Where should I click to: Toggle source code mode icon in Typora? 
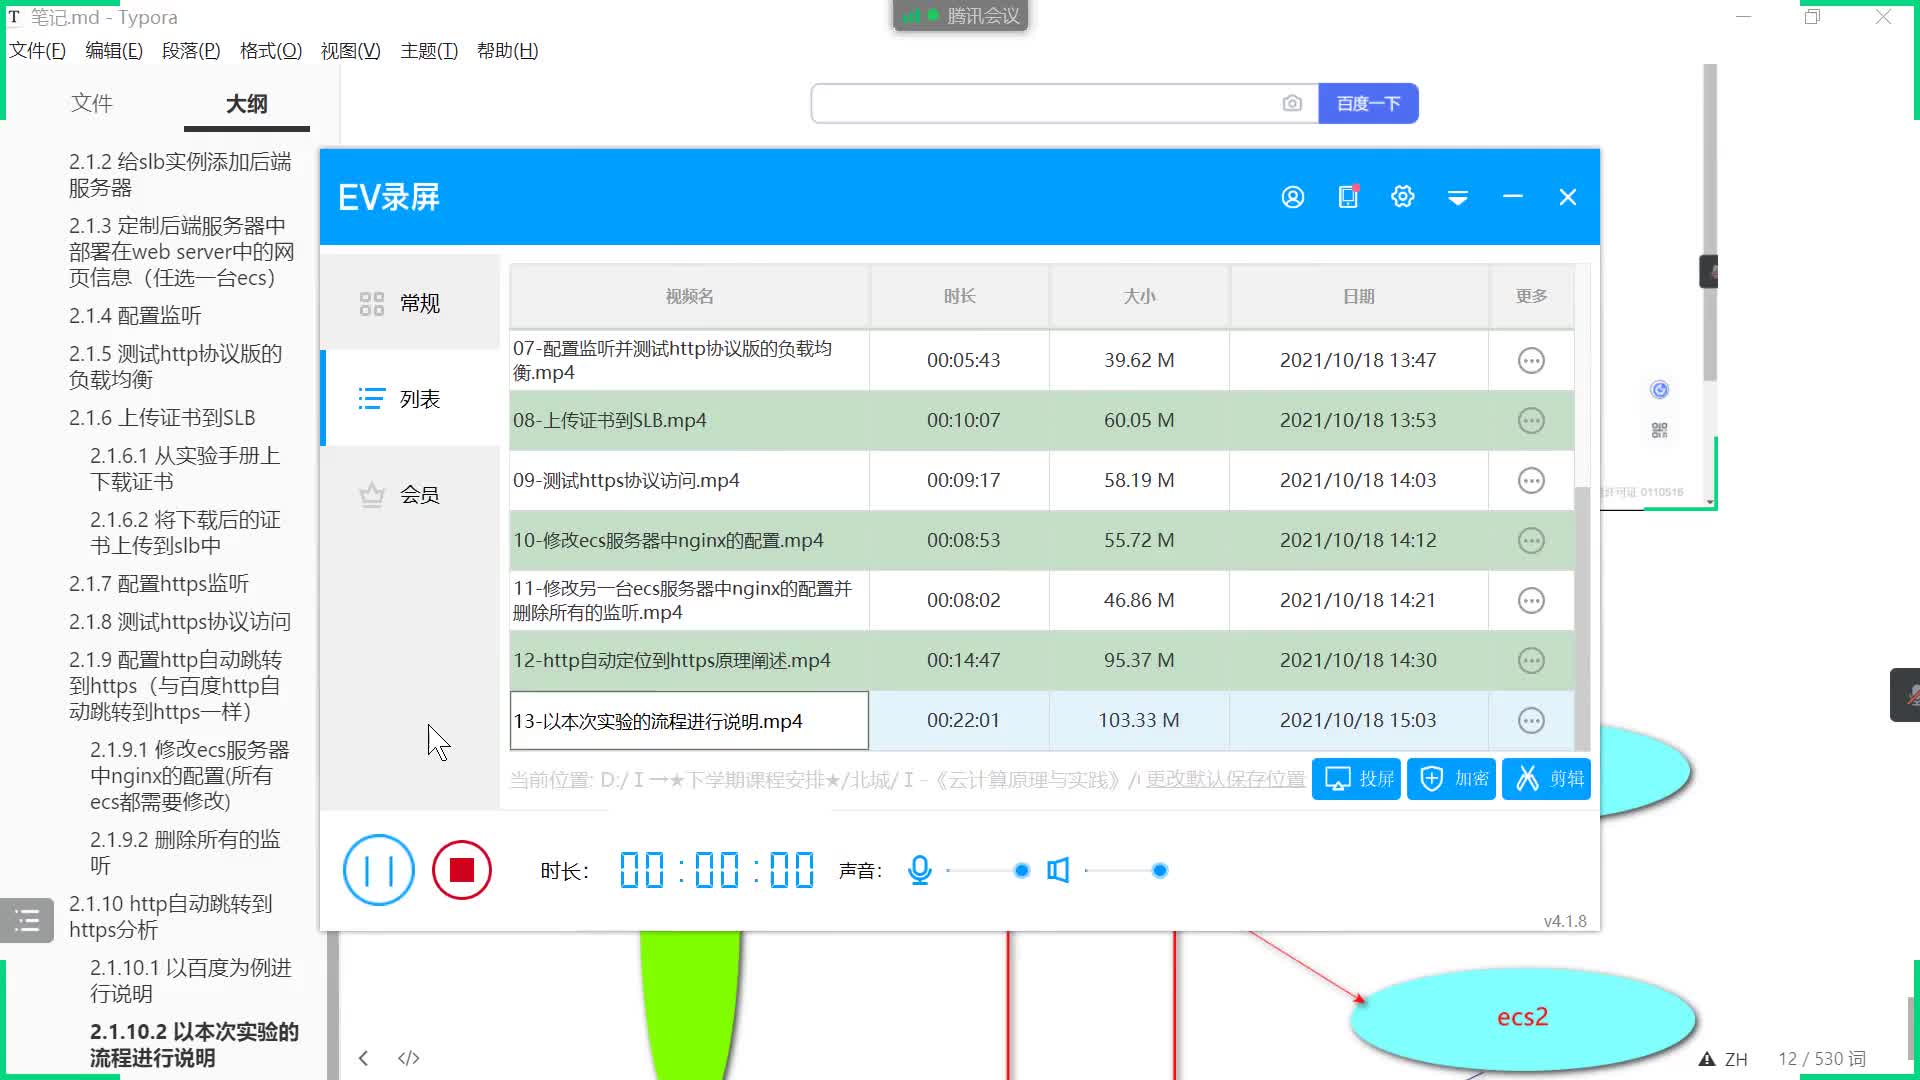pyautogui.click(x=409, y=1058)
